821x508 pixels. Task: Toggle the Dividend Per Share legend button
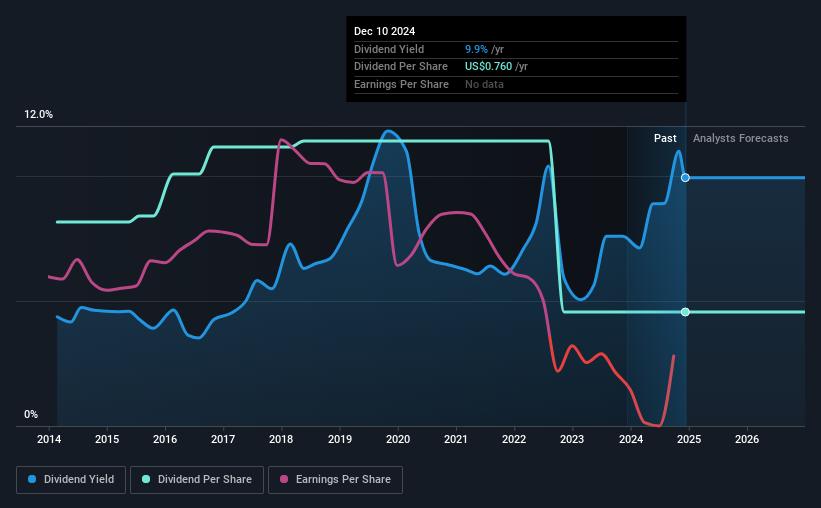(197, 480)
